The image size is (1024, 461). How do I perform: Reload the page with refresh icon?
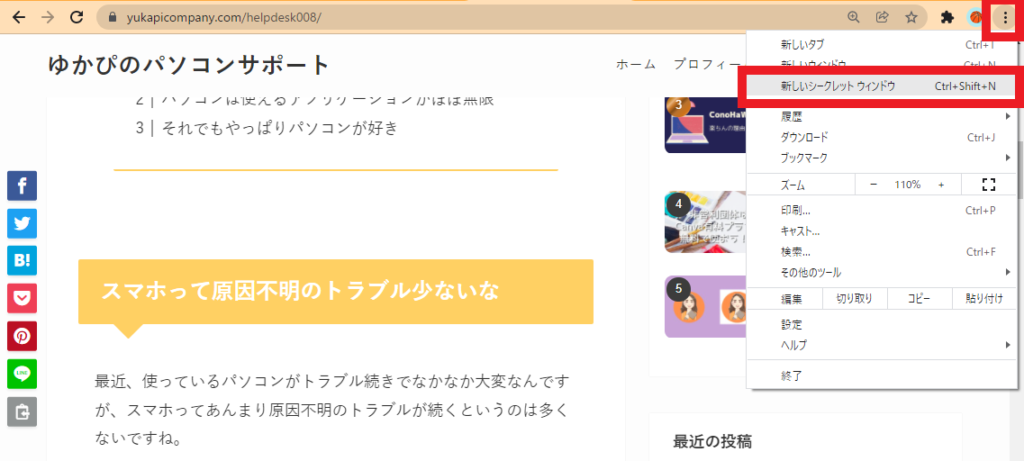pos(76,18)
